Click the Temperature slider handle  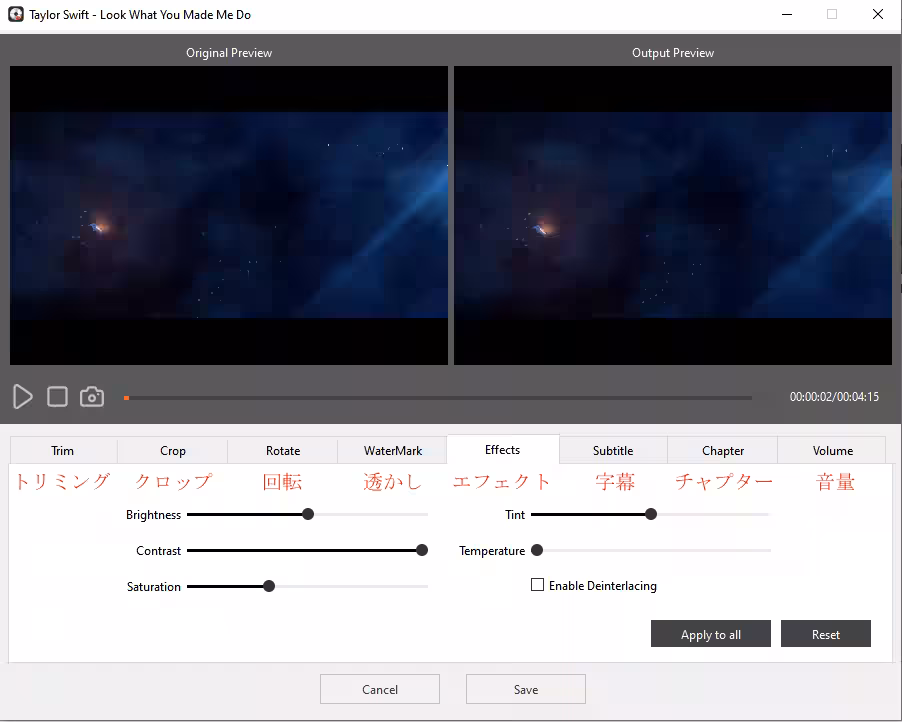pos(537,550)
